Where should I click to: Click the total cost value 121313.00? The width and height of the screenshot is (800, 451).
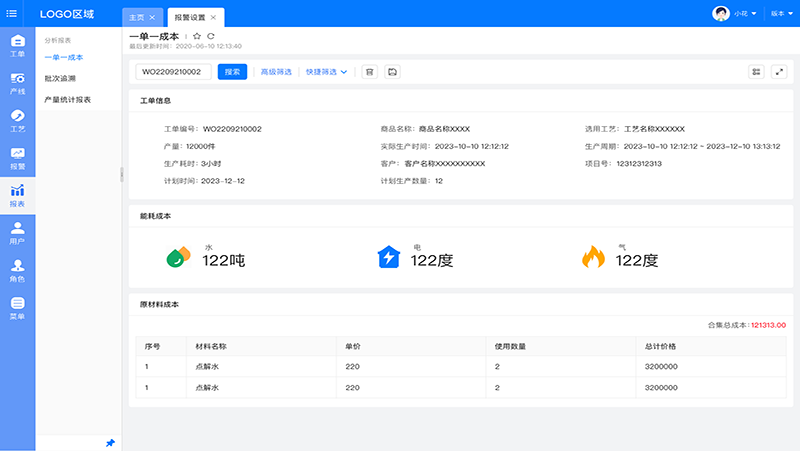[x=768, y=325]
